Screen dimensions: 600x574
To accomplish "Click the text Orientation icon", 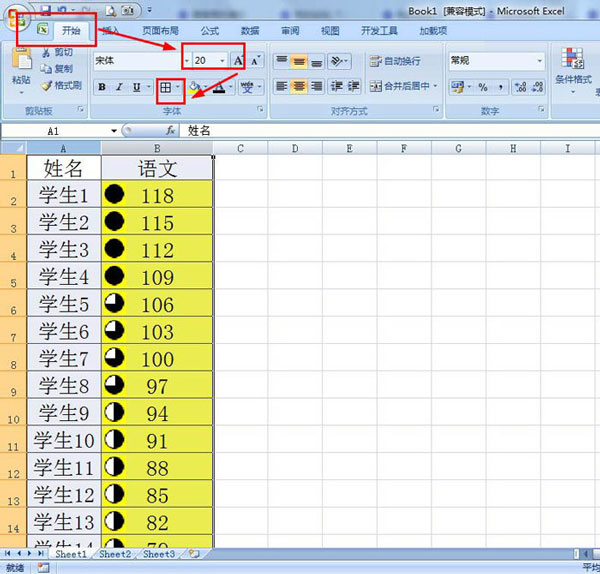I will click(337, 61).
